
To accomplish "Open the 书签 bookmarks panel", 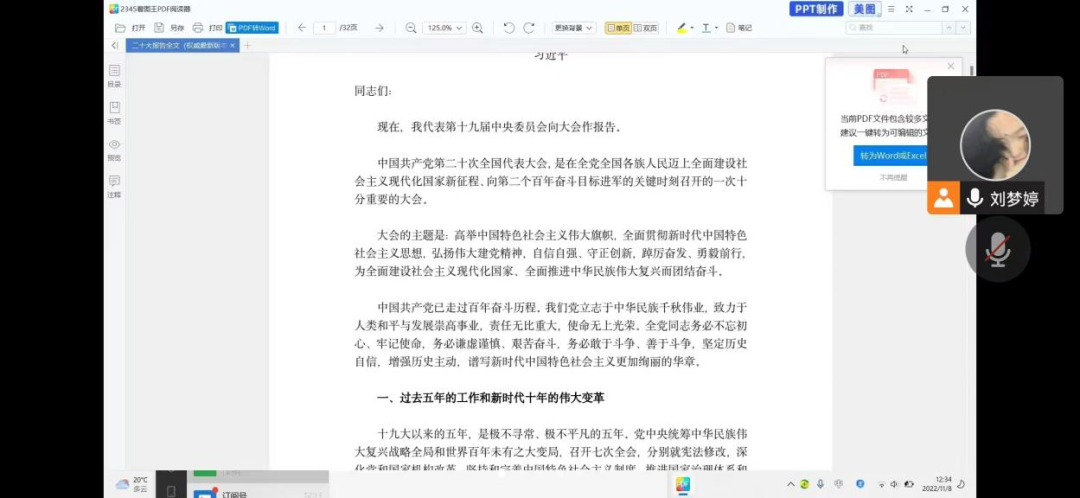I will point(114,113).
